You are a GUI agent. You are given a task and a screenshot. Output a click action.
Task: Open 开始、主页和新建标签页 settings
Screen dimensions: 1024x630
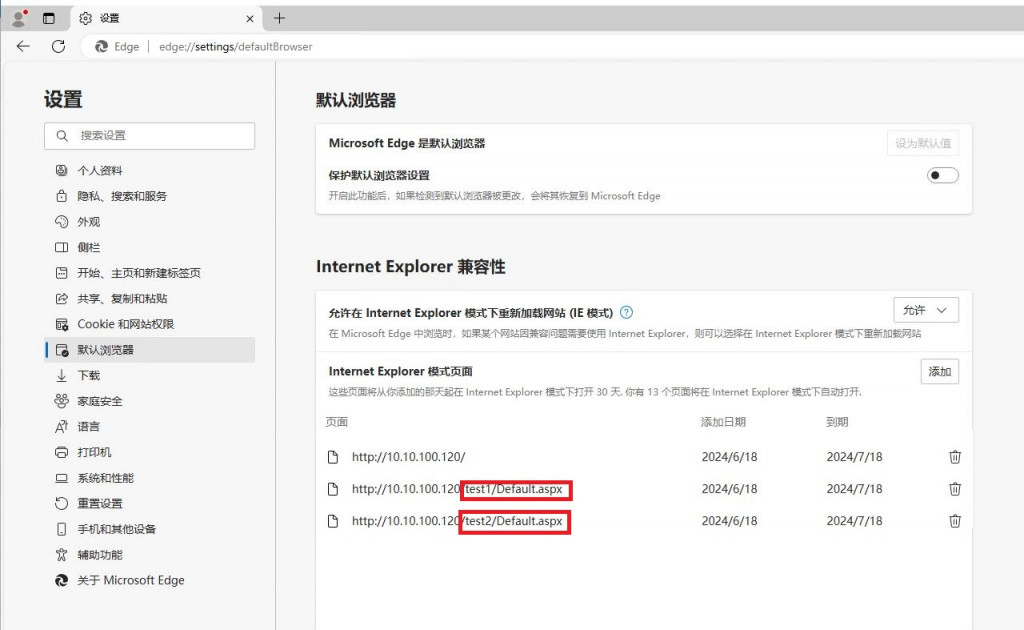pyautogui.click(x=139, y=273)
